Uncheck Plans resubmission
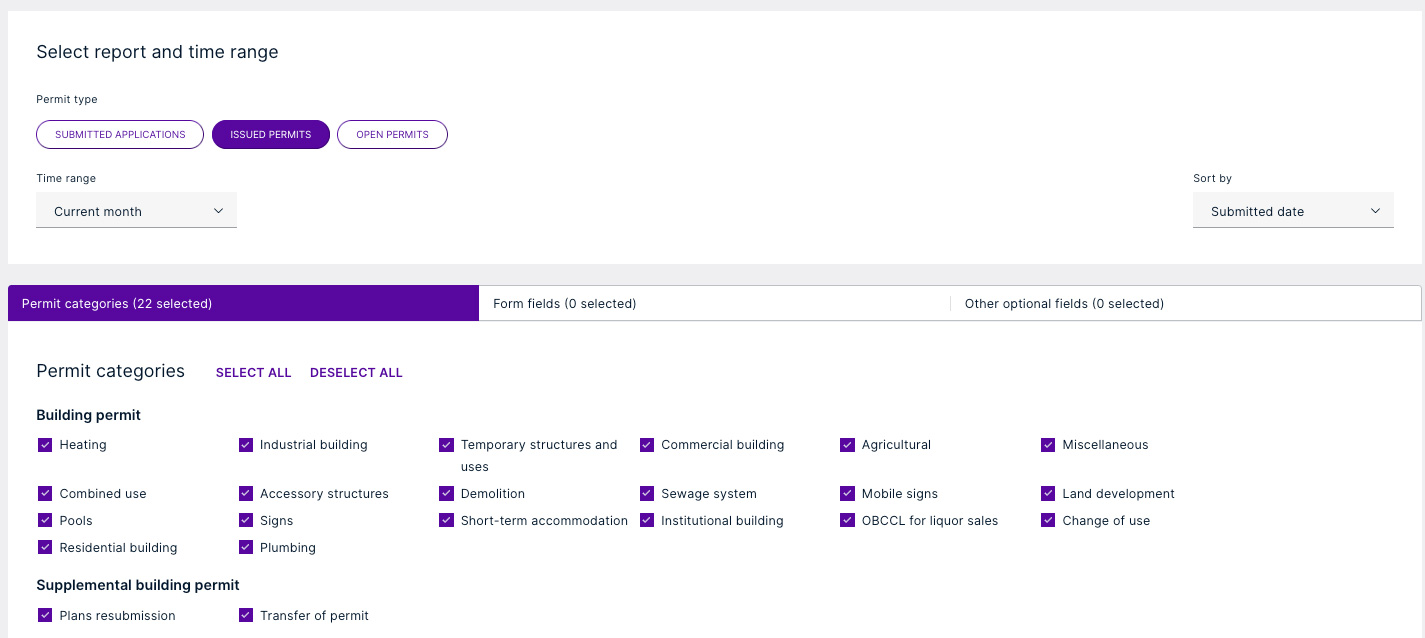 pyautogui.click(x=45, y=615)
